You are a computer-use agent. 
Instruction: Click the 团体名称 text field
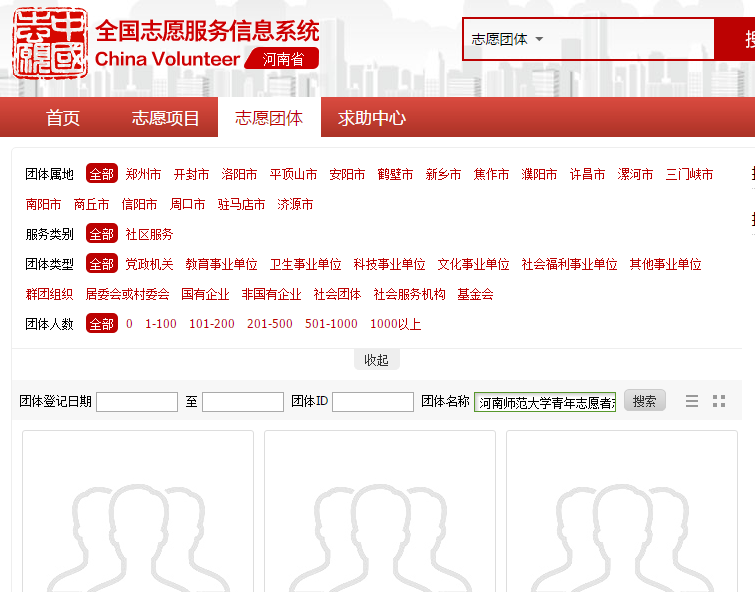coord(544,402)
